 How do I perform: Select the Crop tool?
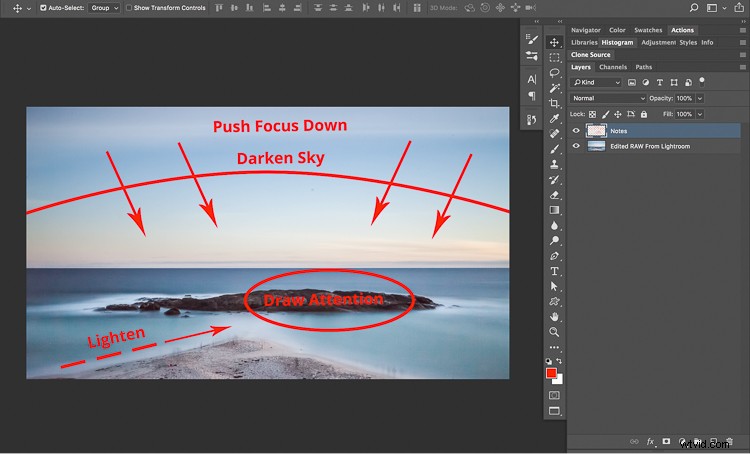coord(554,103)
